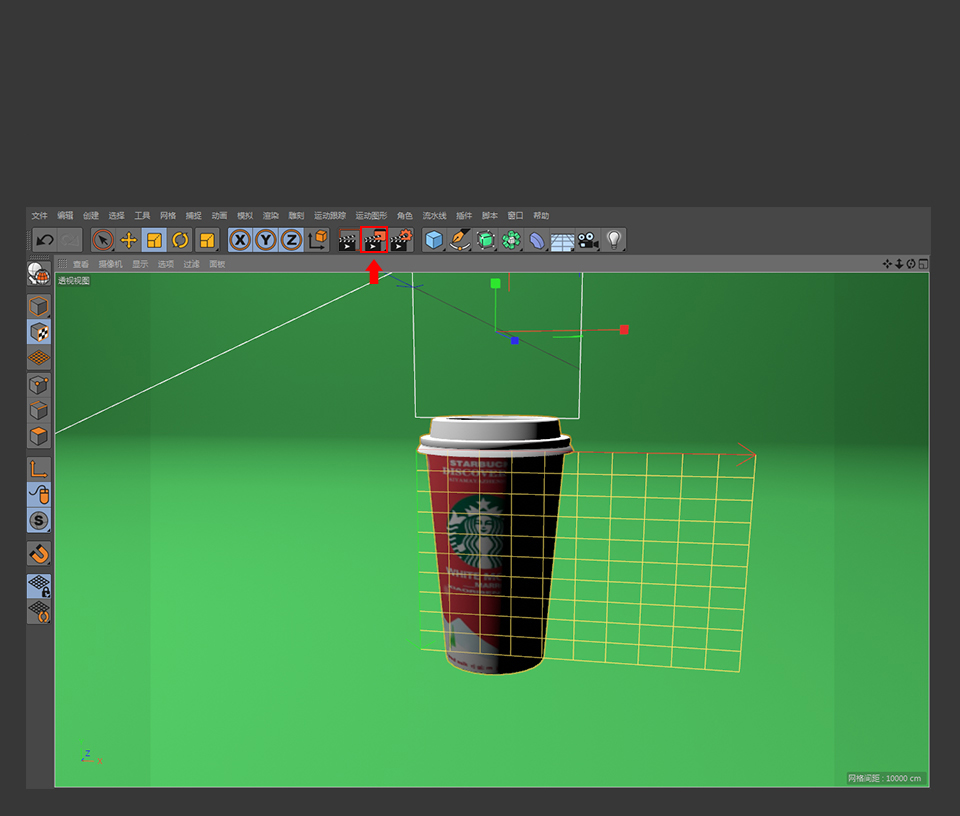
Task: Open the Floor environment icon
Action: [562, 241]
